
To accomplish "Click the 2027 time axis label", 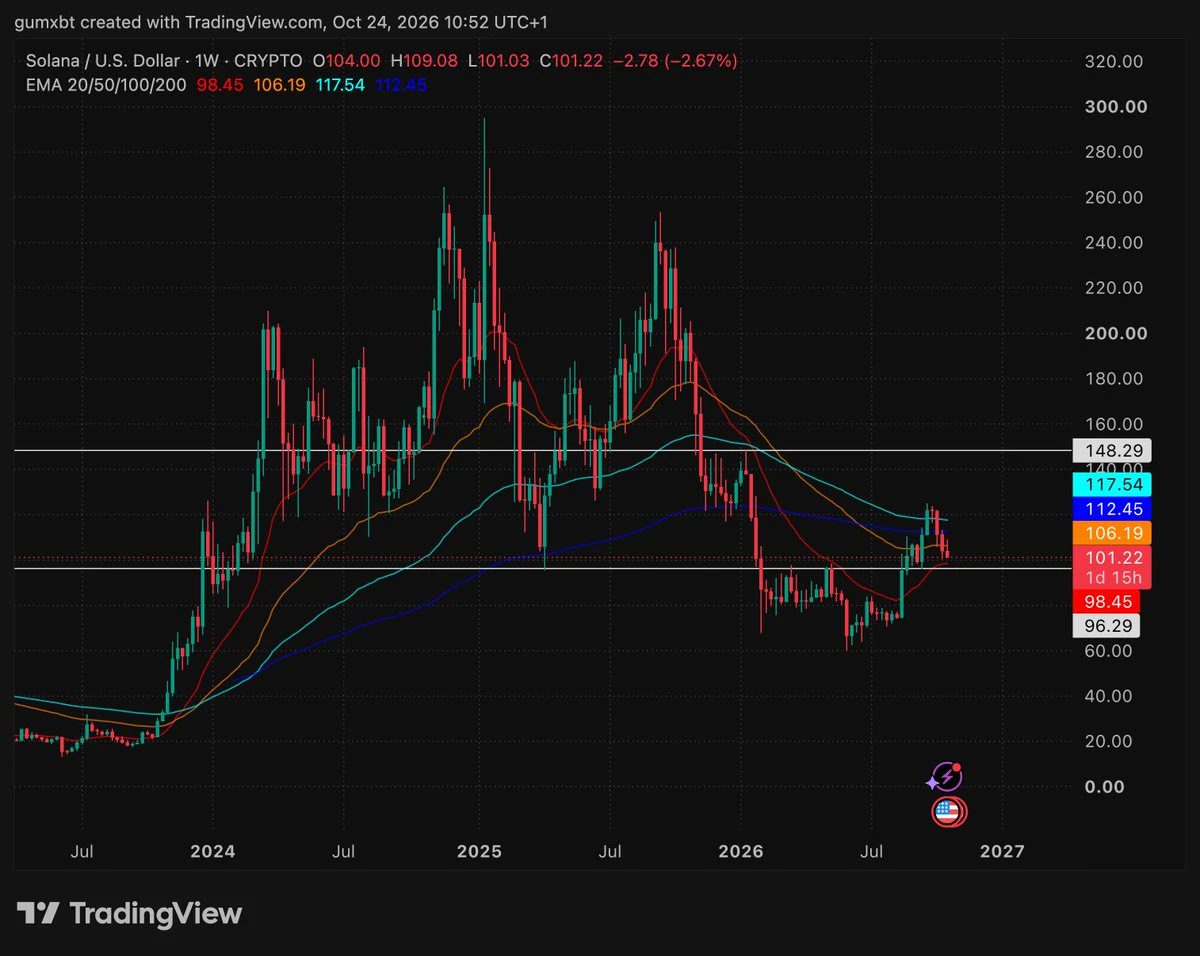I will (x=1002, y=851).
